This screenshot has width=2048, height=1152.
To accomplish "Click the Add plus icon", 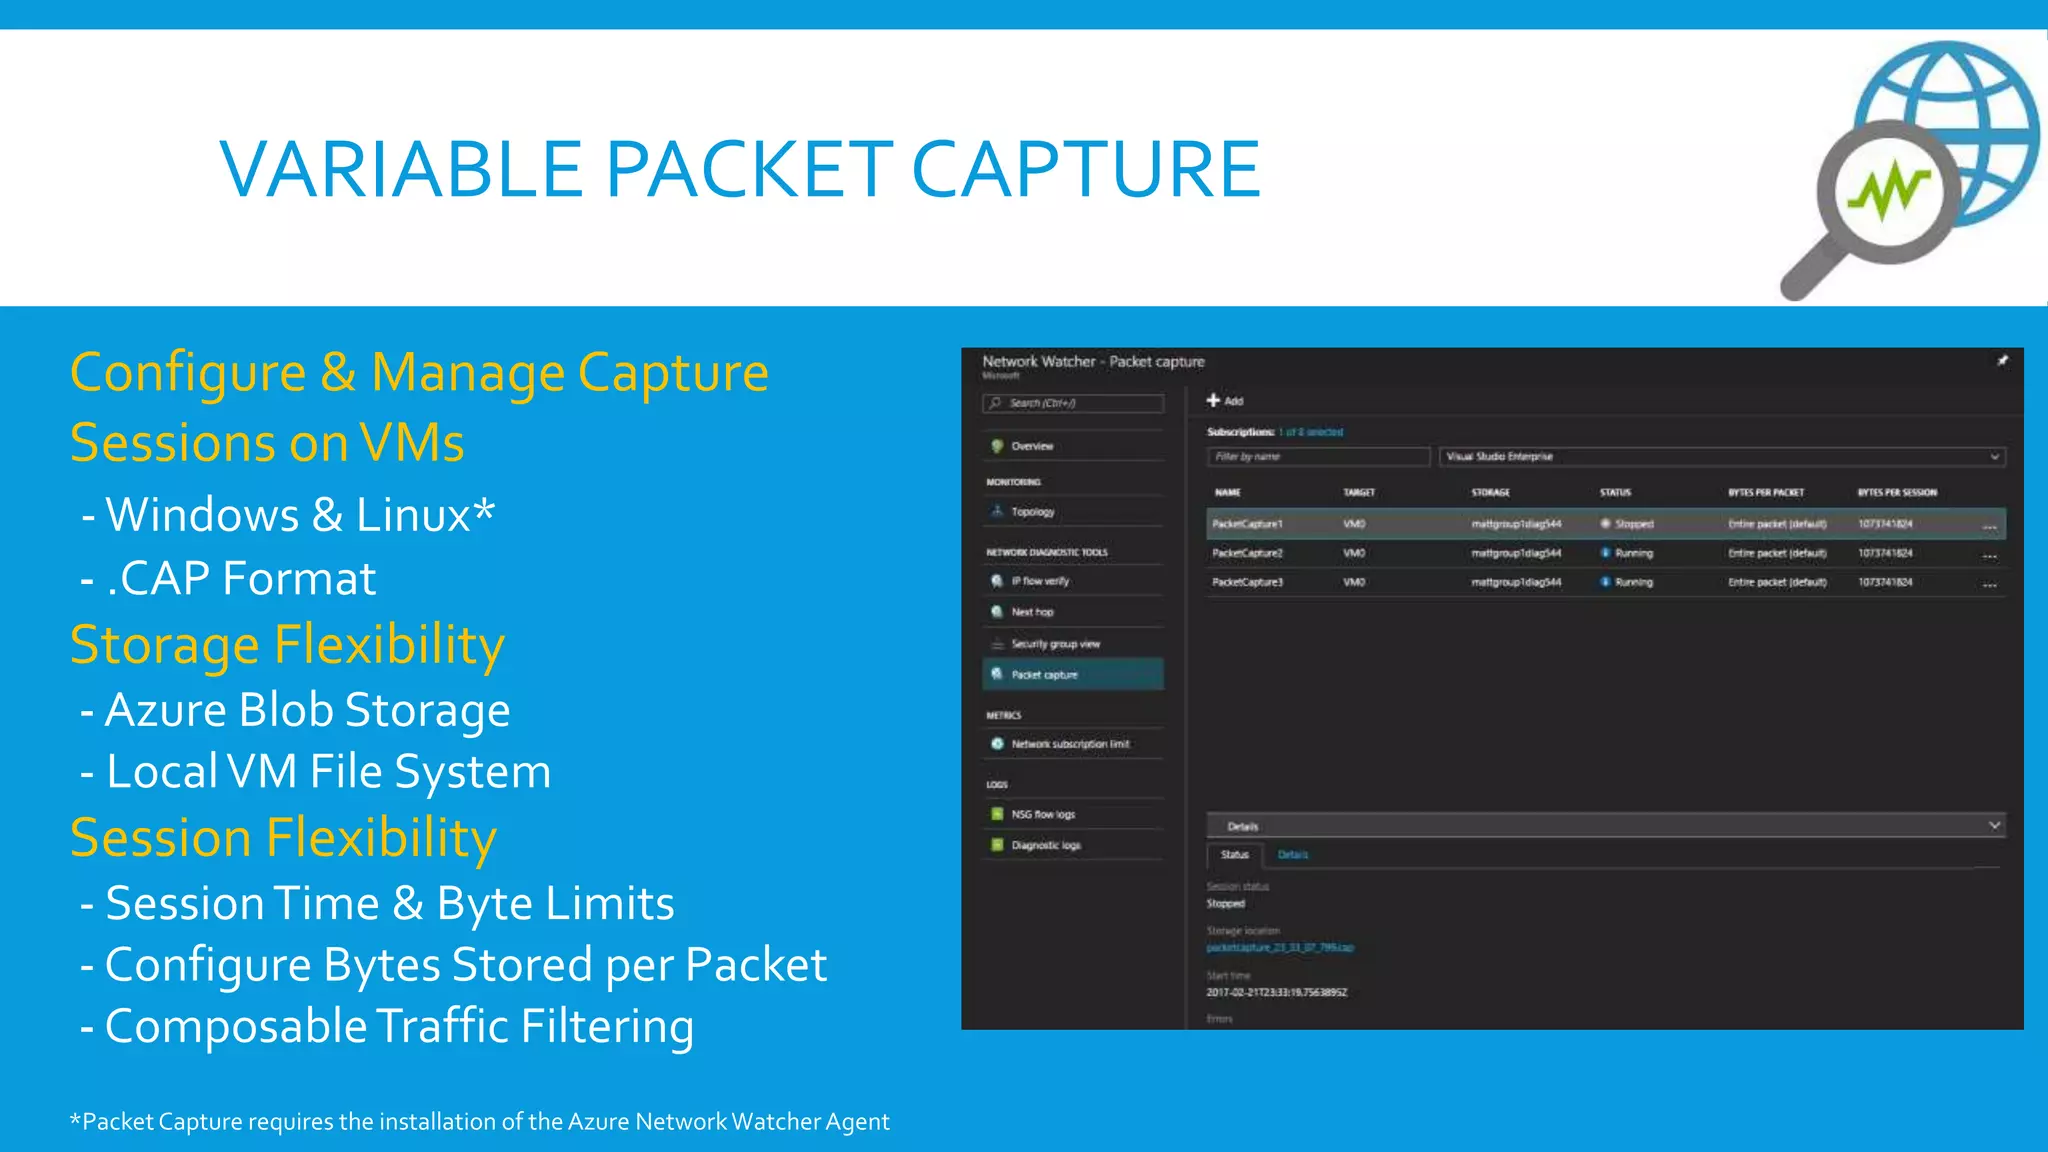I will point(1213,400).
